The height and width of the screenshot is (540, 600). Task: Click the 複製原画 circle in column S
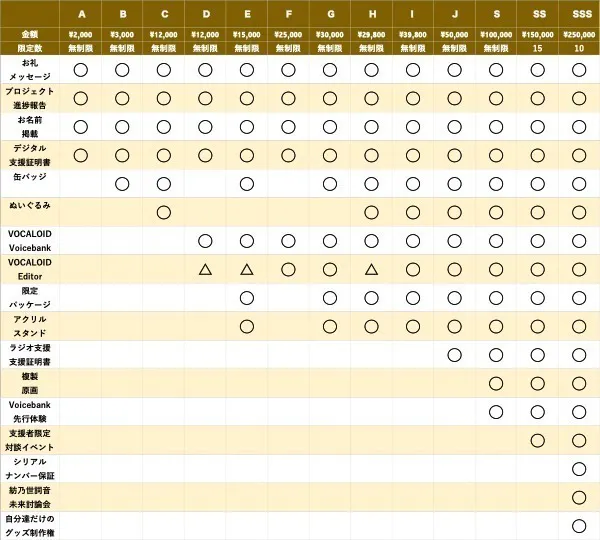tap(496, 383)
